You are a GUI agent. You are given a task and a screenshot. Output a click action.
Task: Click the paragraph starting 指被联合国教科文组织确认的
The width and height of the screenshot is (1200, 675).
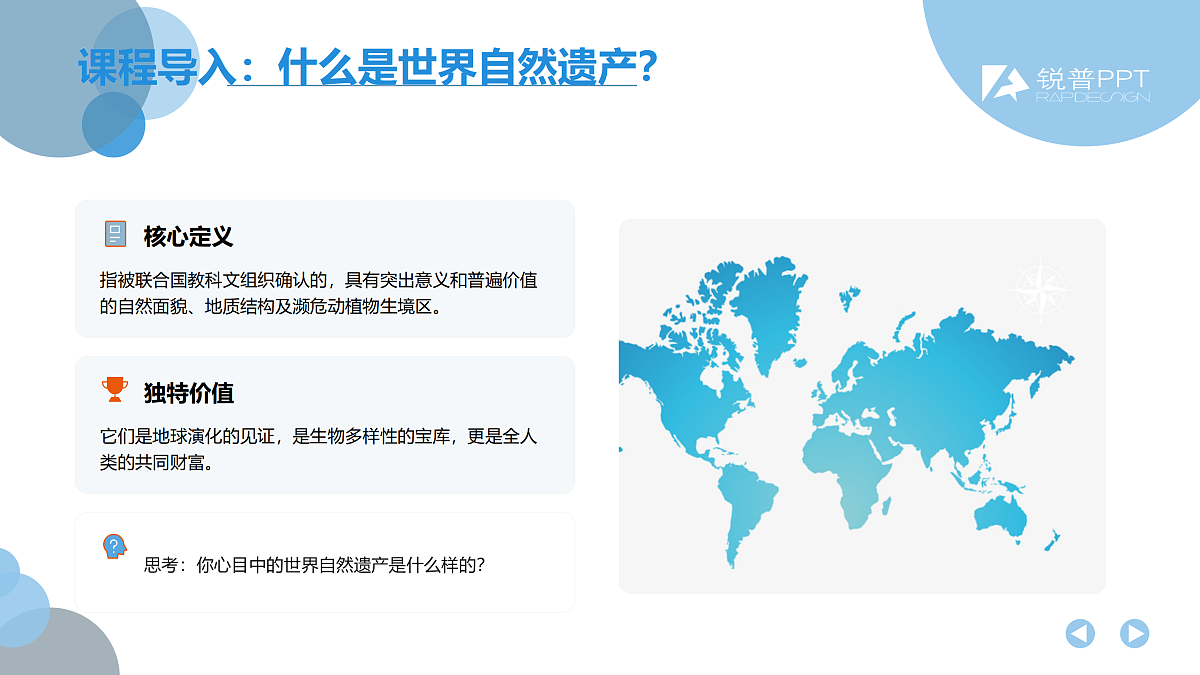[318, 293]
